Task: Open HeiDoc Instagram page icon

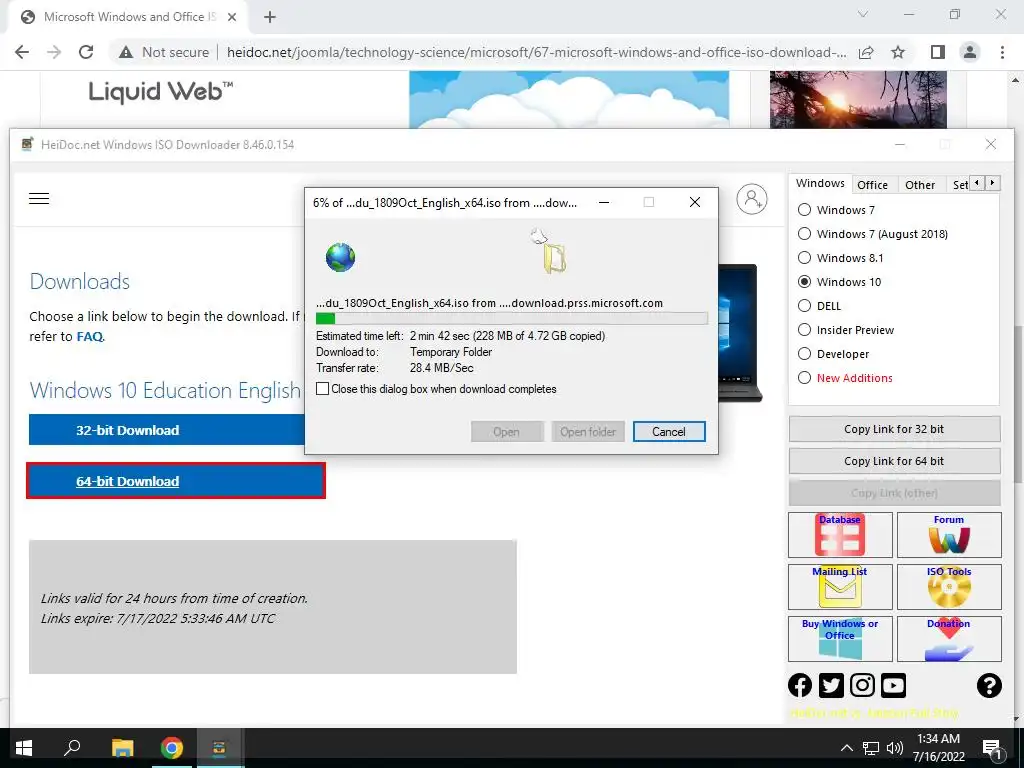Action: 862,685
